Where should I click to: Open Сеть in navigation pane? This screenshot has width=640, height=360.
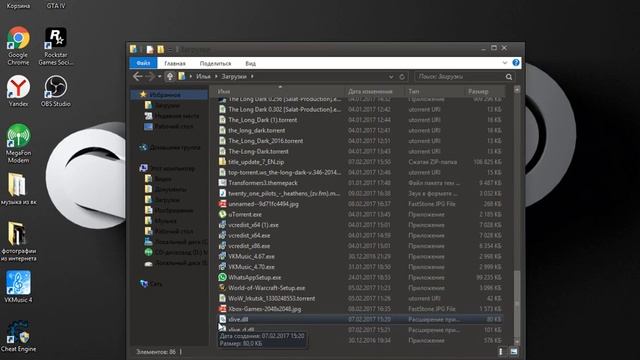(x=156, y=284)
